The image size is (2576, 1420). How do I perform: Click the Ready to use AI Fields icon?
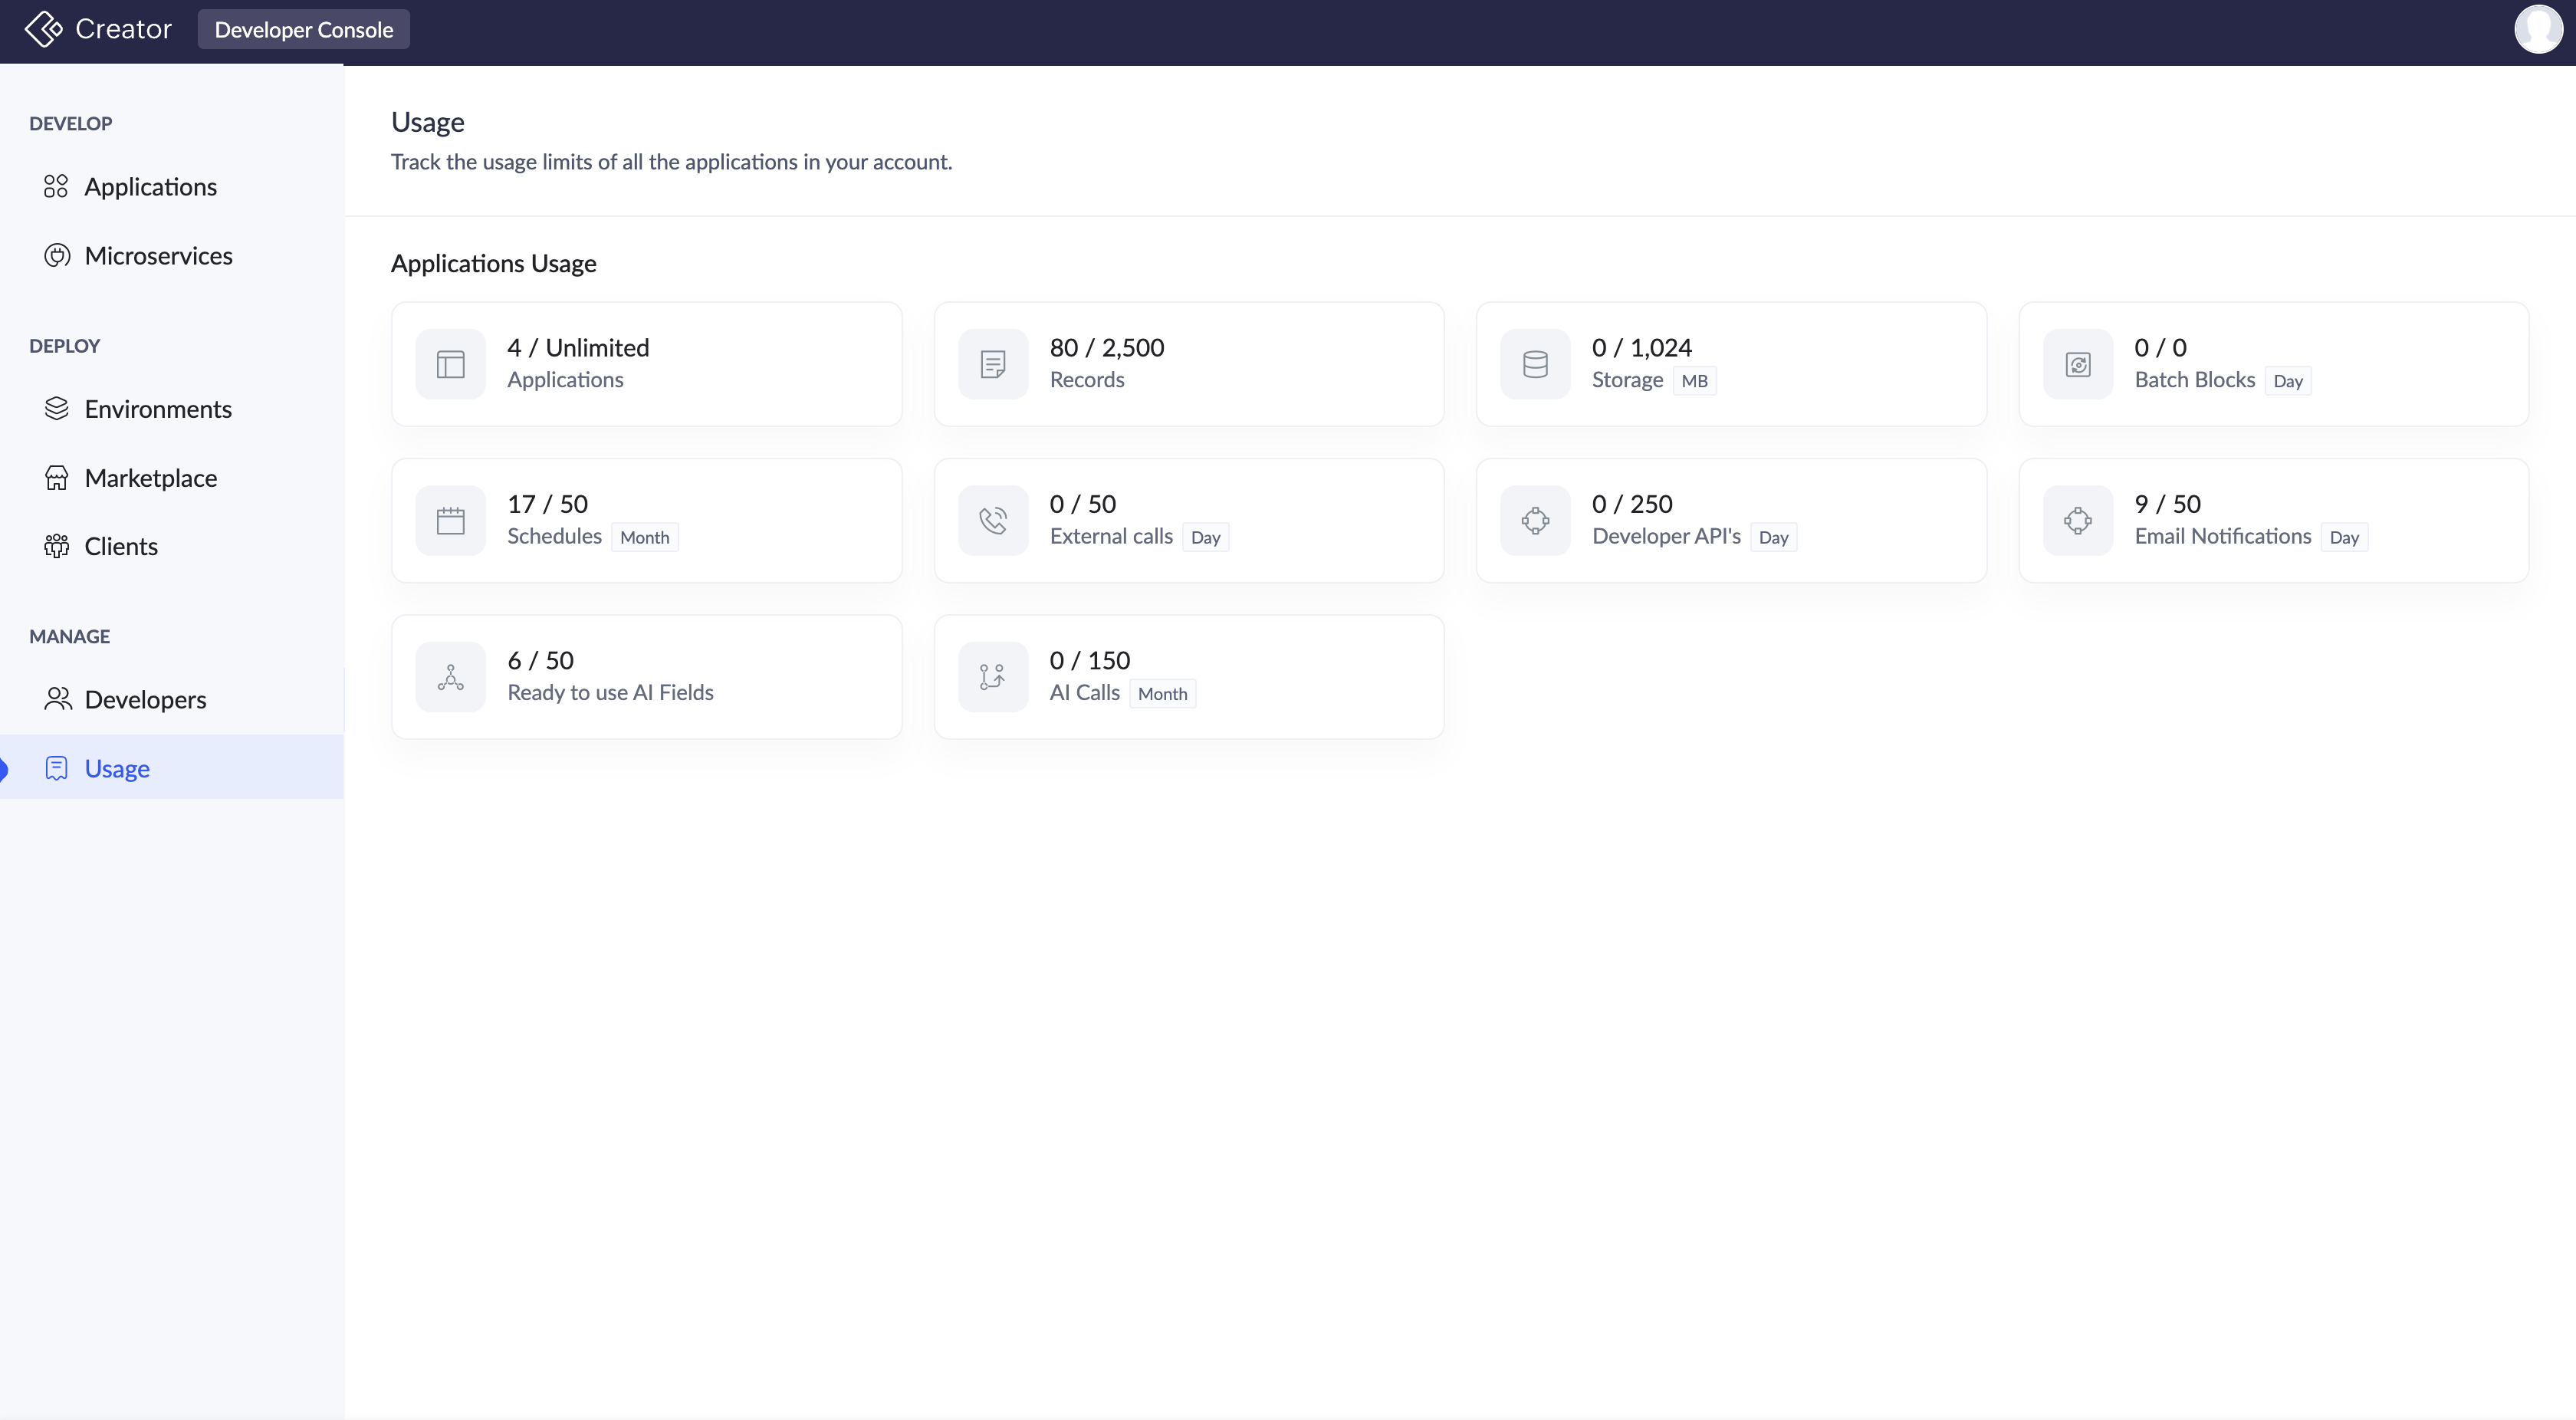[450, 677]
